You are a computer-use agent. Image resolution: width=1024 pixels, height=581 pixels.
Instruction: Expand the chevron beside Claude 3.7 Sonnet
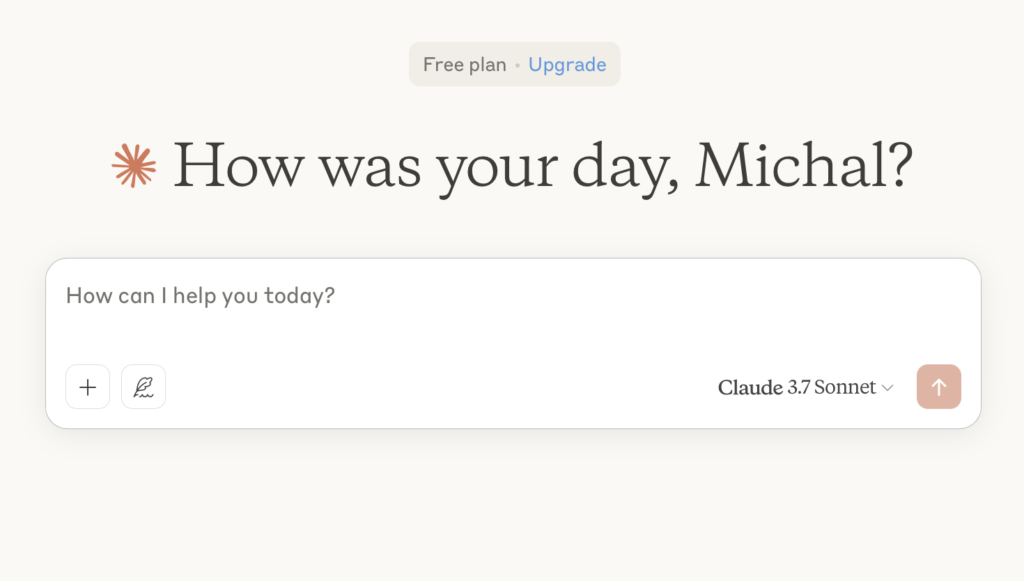click(888, 388)
